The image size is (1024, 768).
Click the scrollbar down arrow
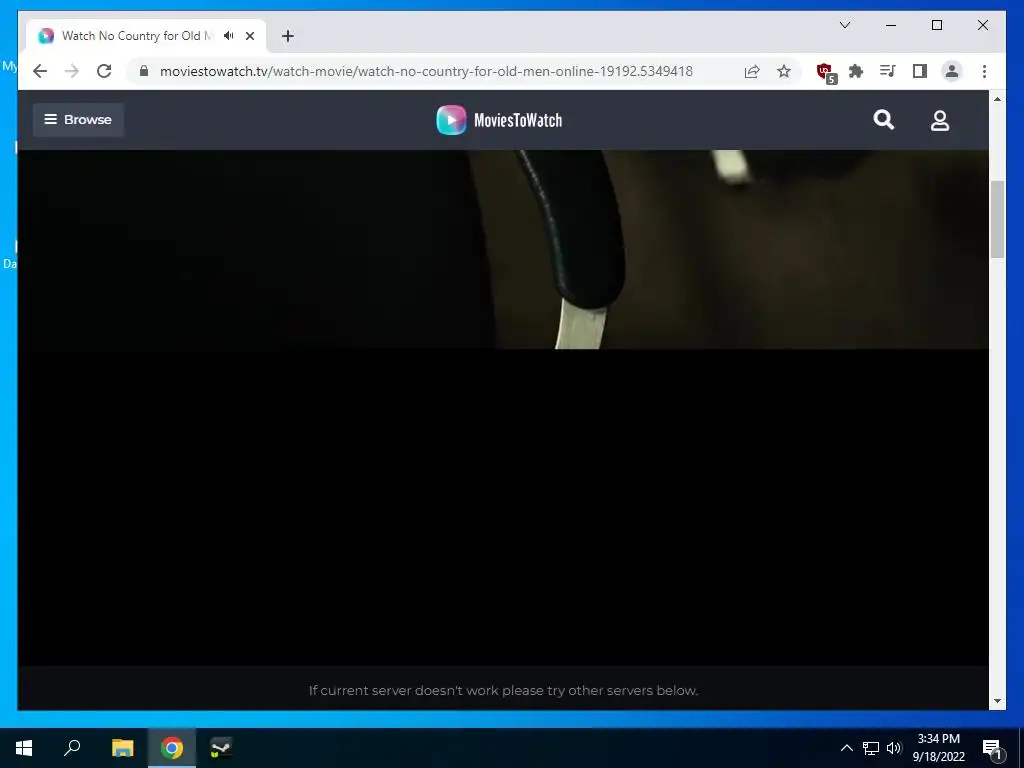pyautogui.click(x=997, y=701)
